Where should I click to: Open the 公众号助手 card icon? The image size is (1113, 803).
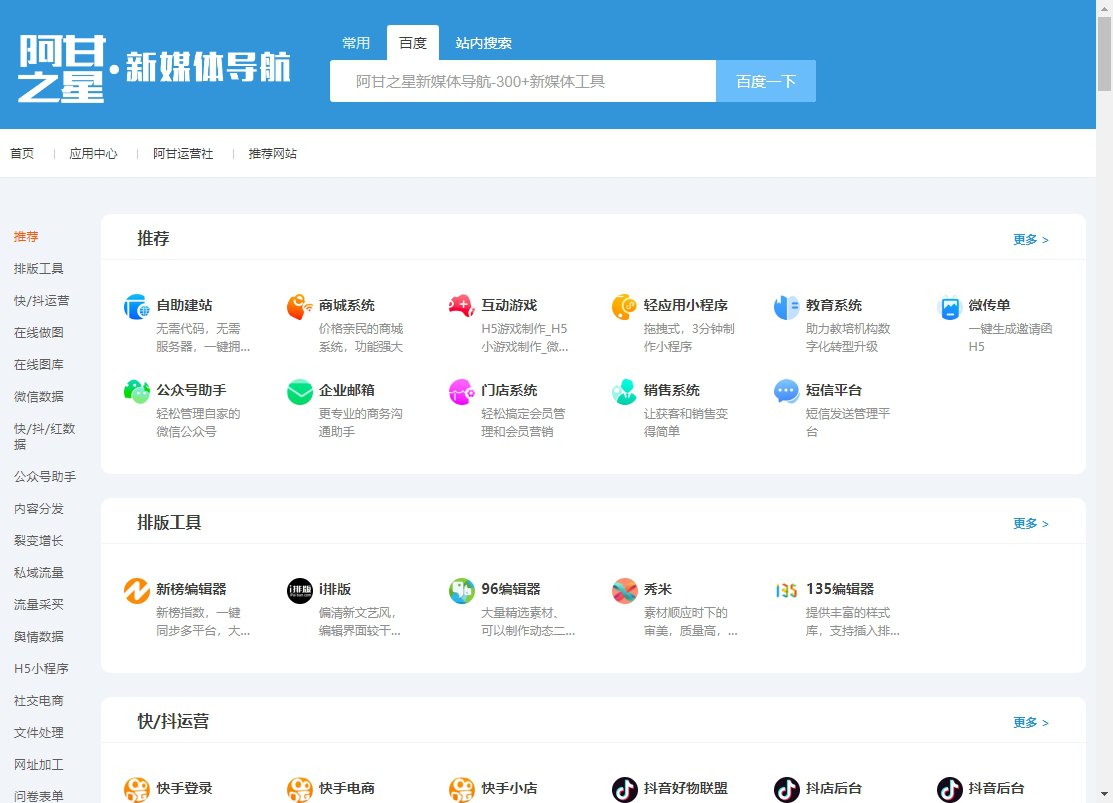coord(136,392)
